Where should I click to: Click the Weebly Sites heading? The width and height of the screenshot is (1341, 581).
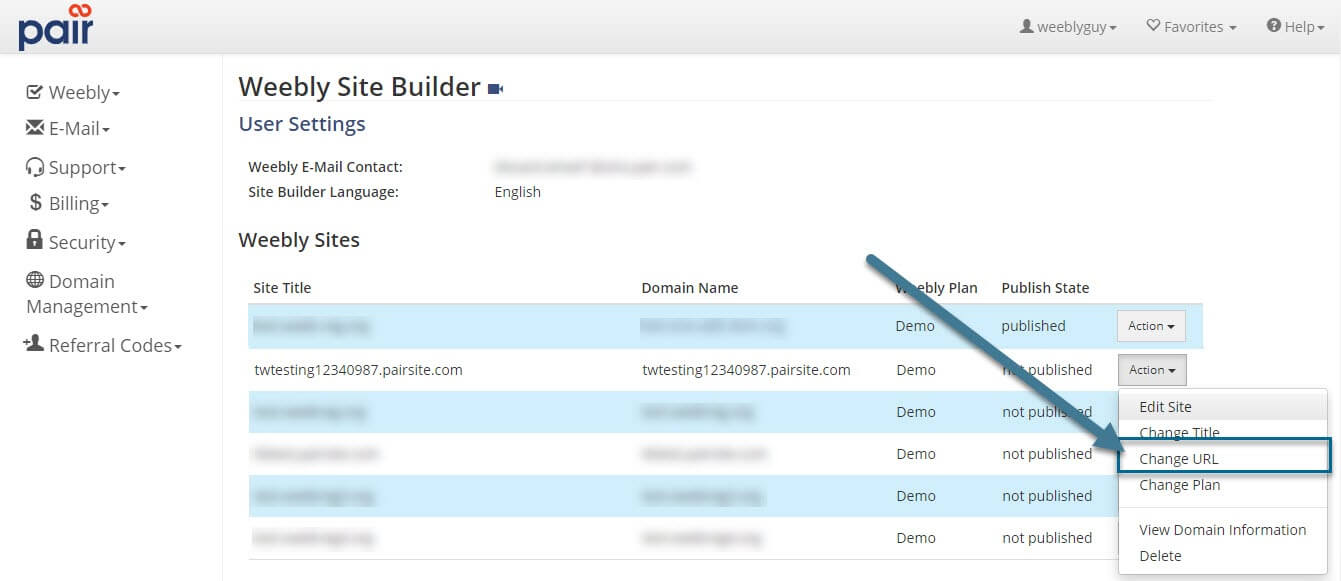pyautogui.click(x=299, y=240)
